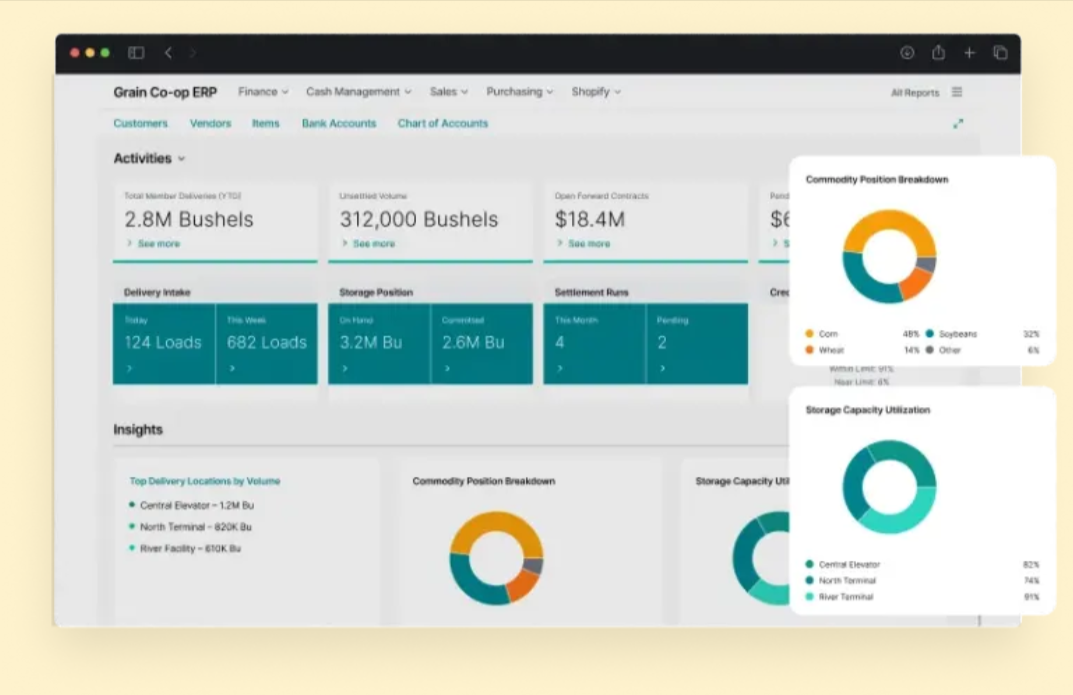The height and width of the screenshot is (695, 1073).
Task: Open the hamburger menu beside All Reports
Action: (957, 92)
